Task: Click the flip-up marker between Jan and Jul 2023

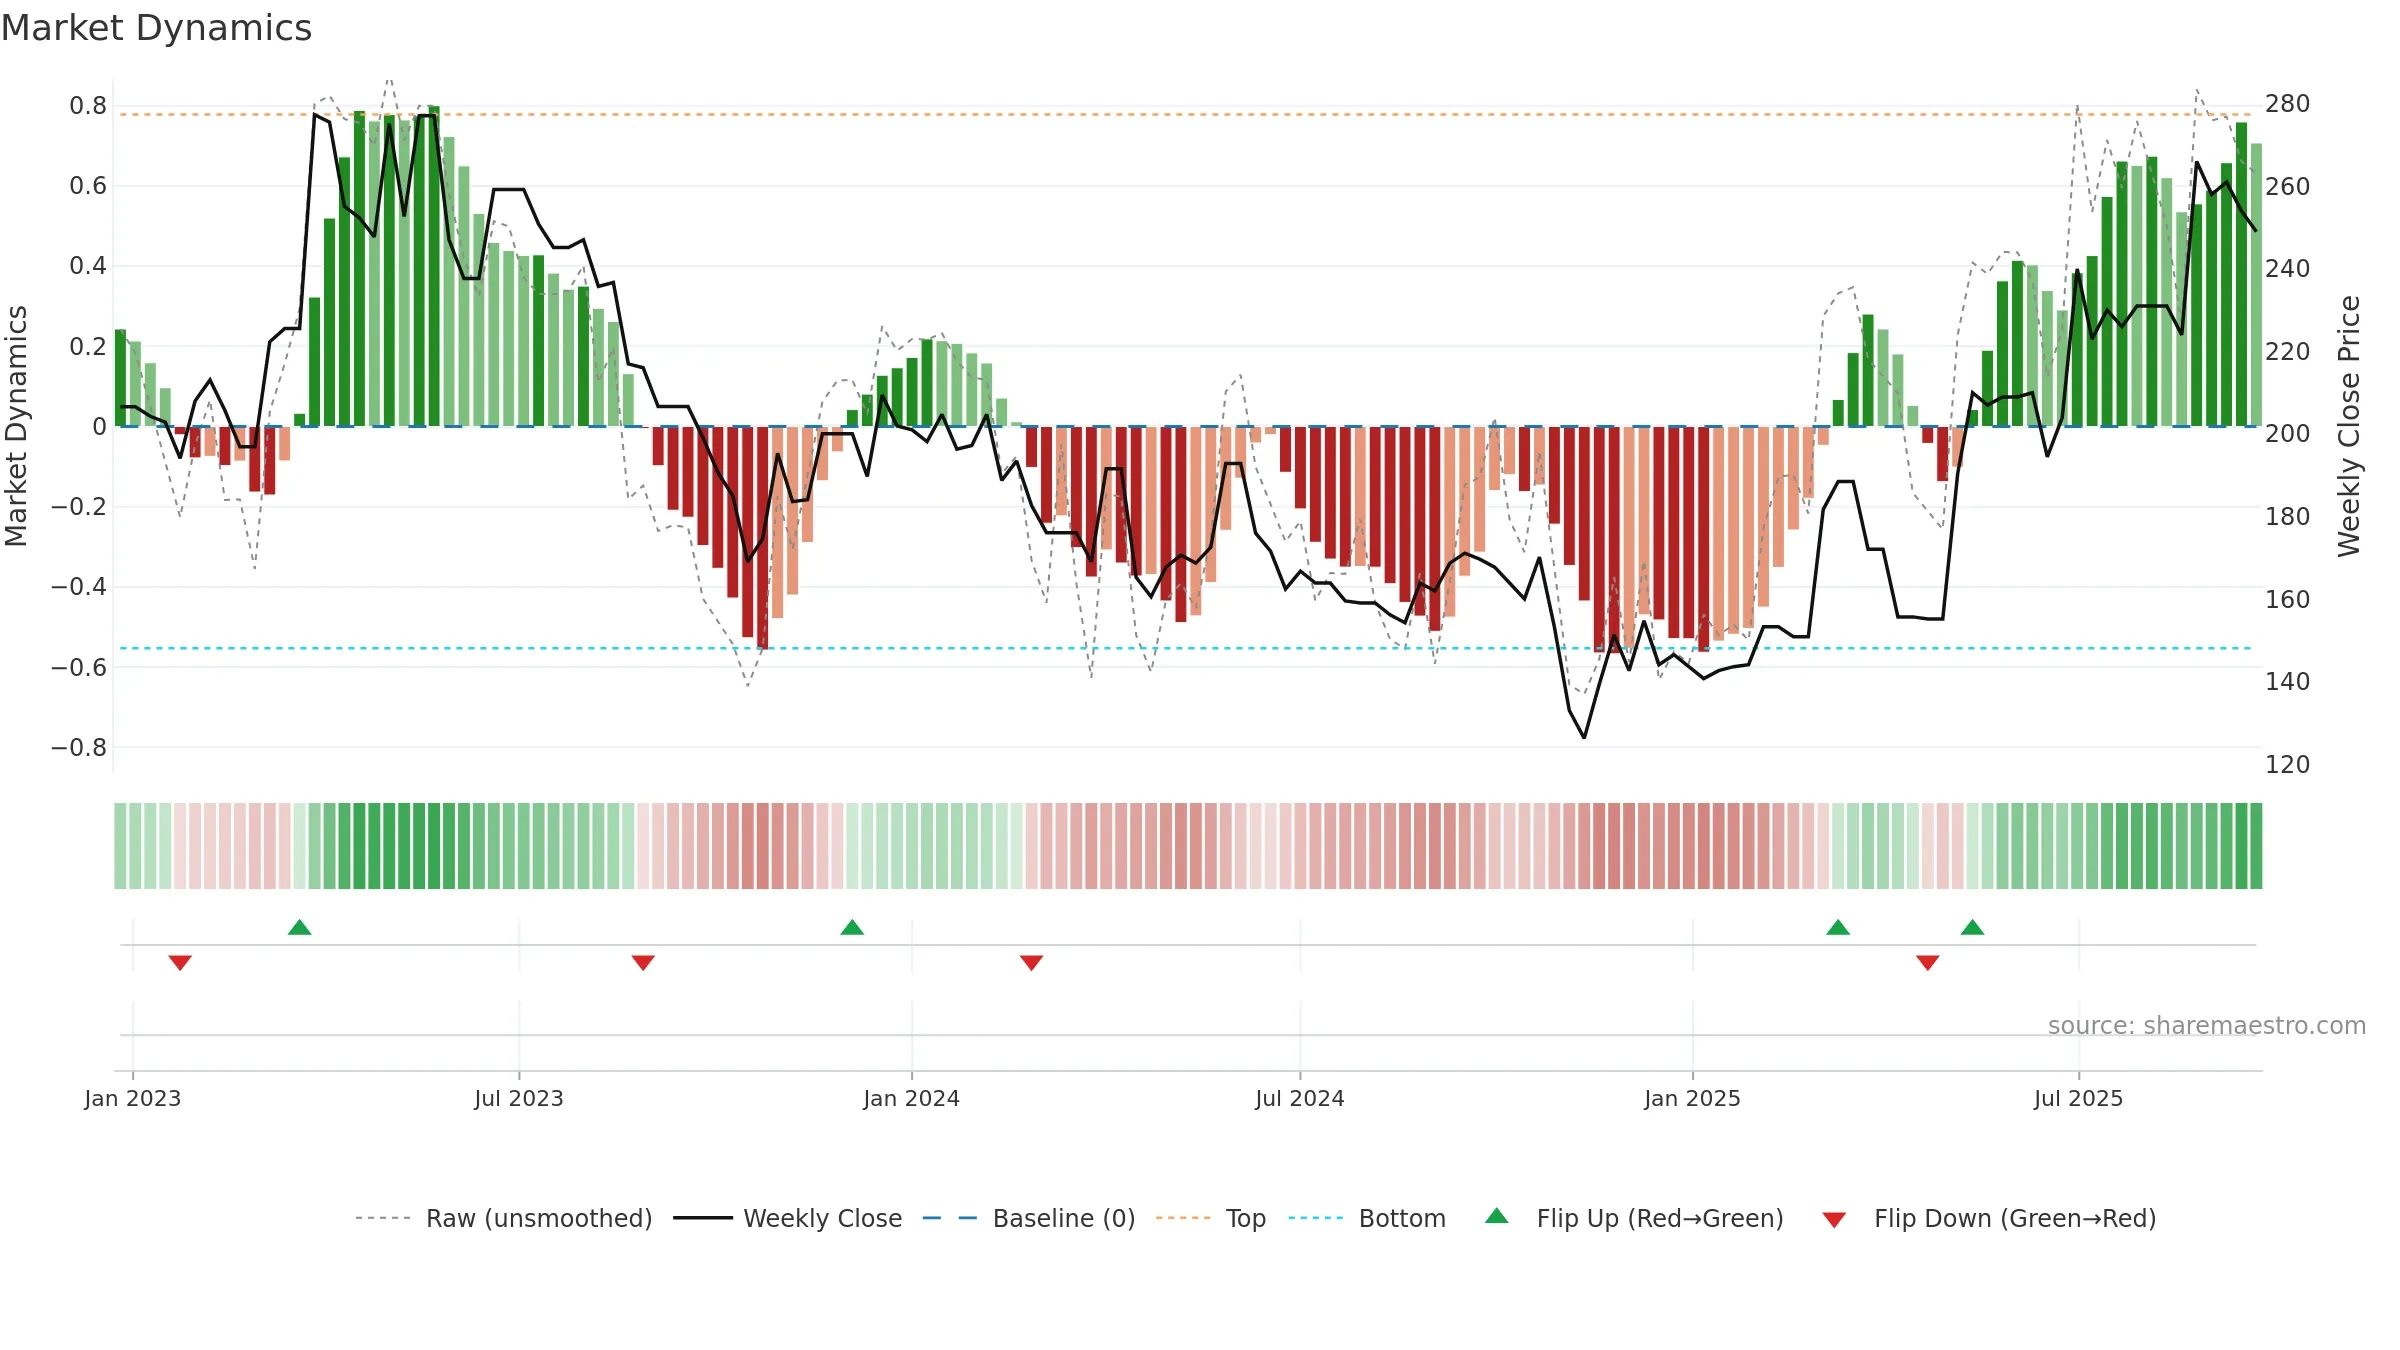Action: (x=299, y=927)
